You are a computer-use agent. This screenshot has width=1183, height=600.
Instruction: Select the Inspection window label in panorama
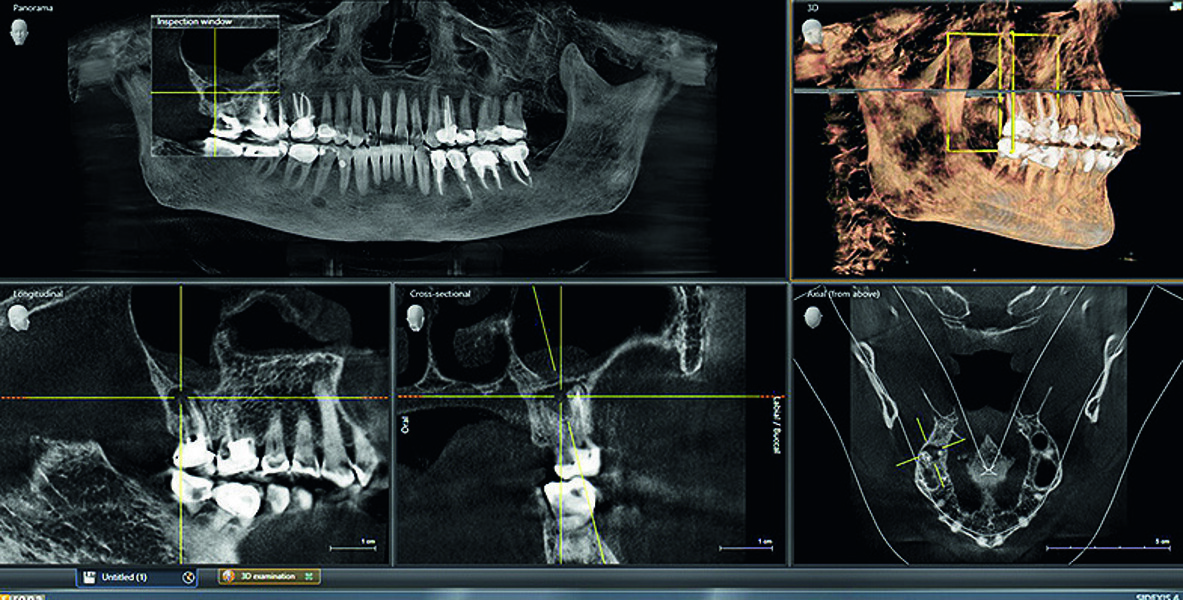click(x=192, y=21)
